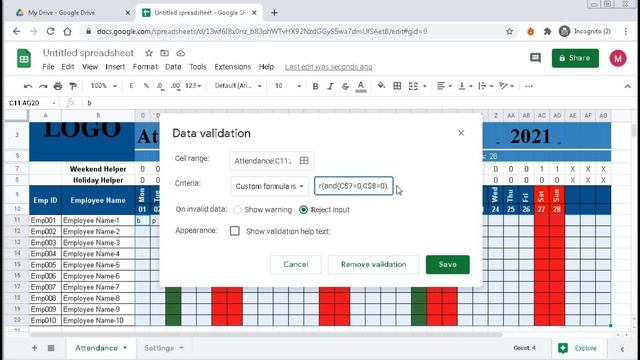Open the fill color picker
The height and width of the screenshot is (360, 640).
tap(381, 86)
